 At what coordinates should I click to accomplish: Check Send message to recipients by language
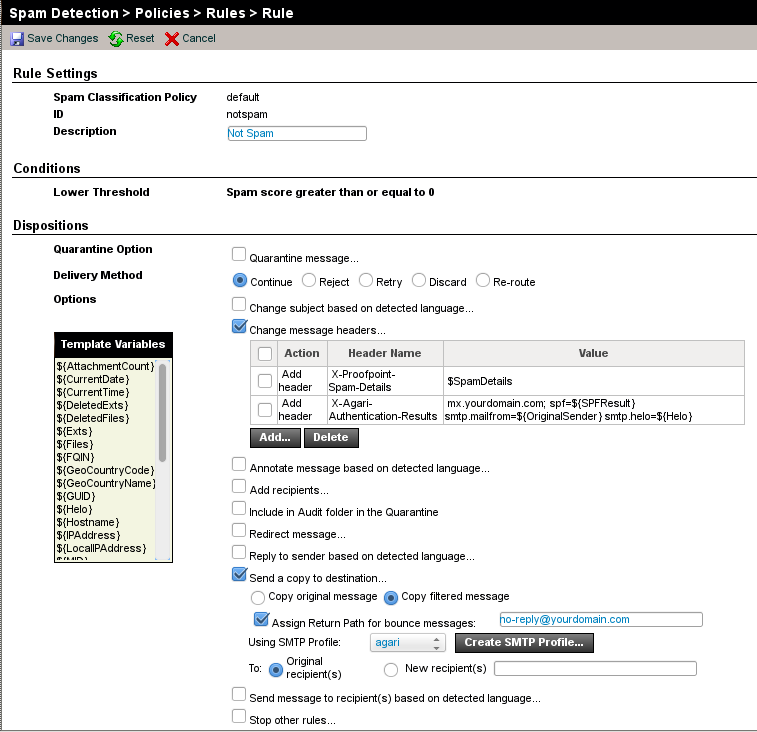pos(239,694)
